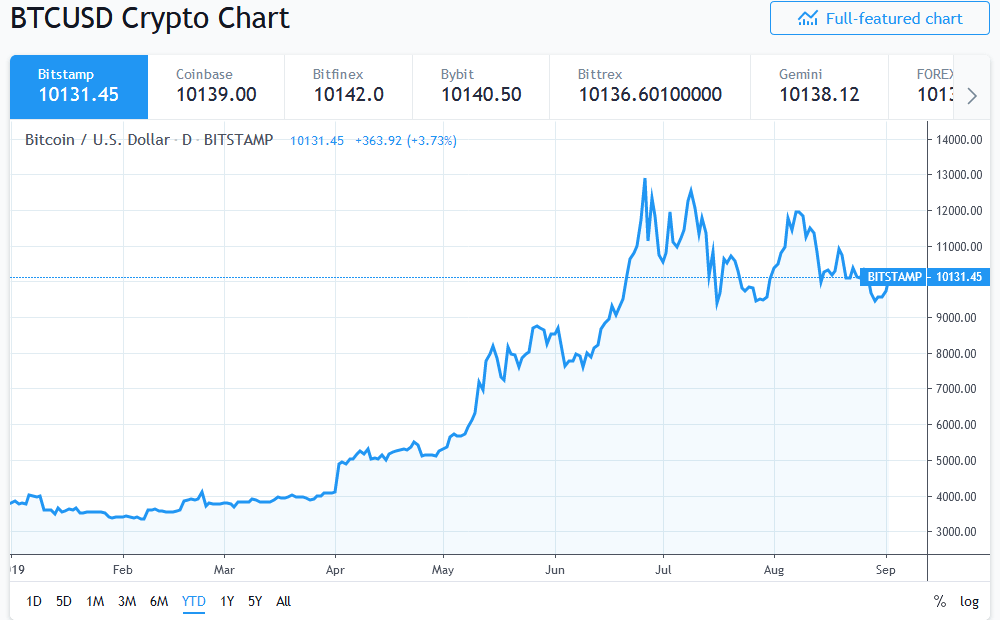Click the right arrow to reveal more exchanges
1000x620 pixels.
point(971,95)
